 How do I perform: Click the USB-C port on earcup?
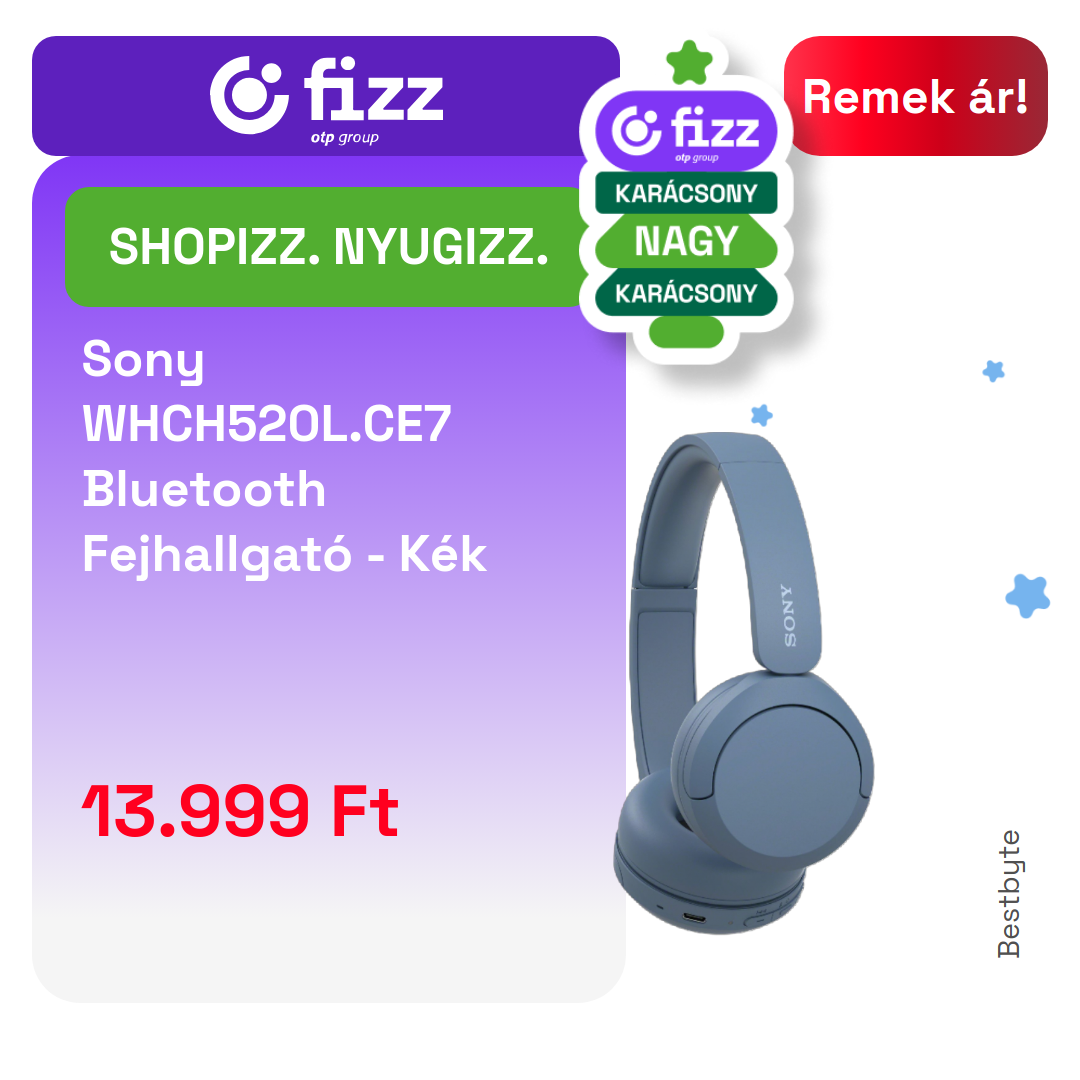point(694,918)
